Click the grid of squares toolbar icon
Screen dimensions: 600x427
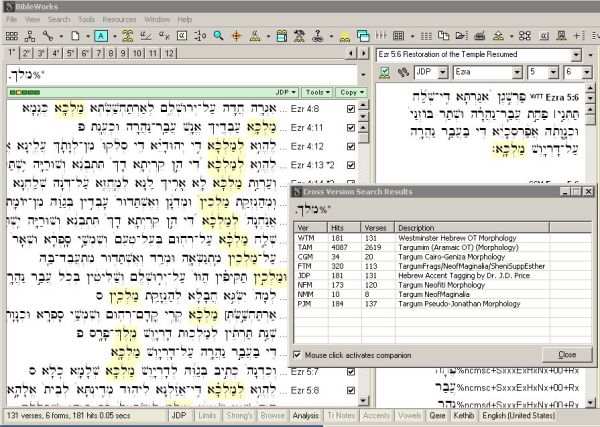(x=11, y=36)
